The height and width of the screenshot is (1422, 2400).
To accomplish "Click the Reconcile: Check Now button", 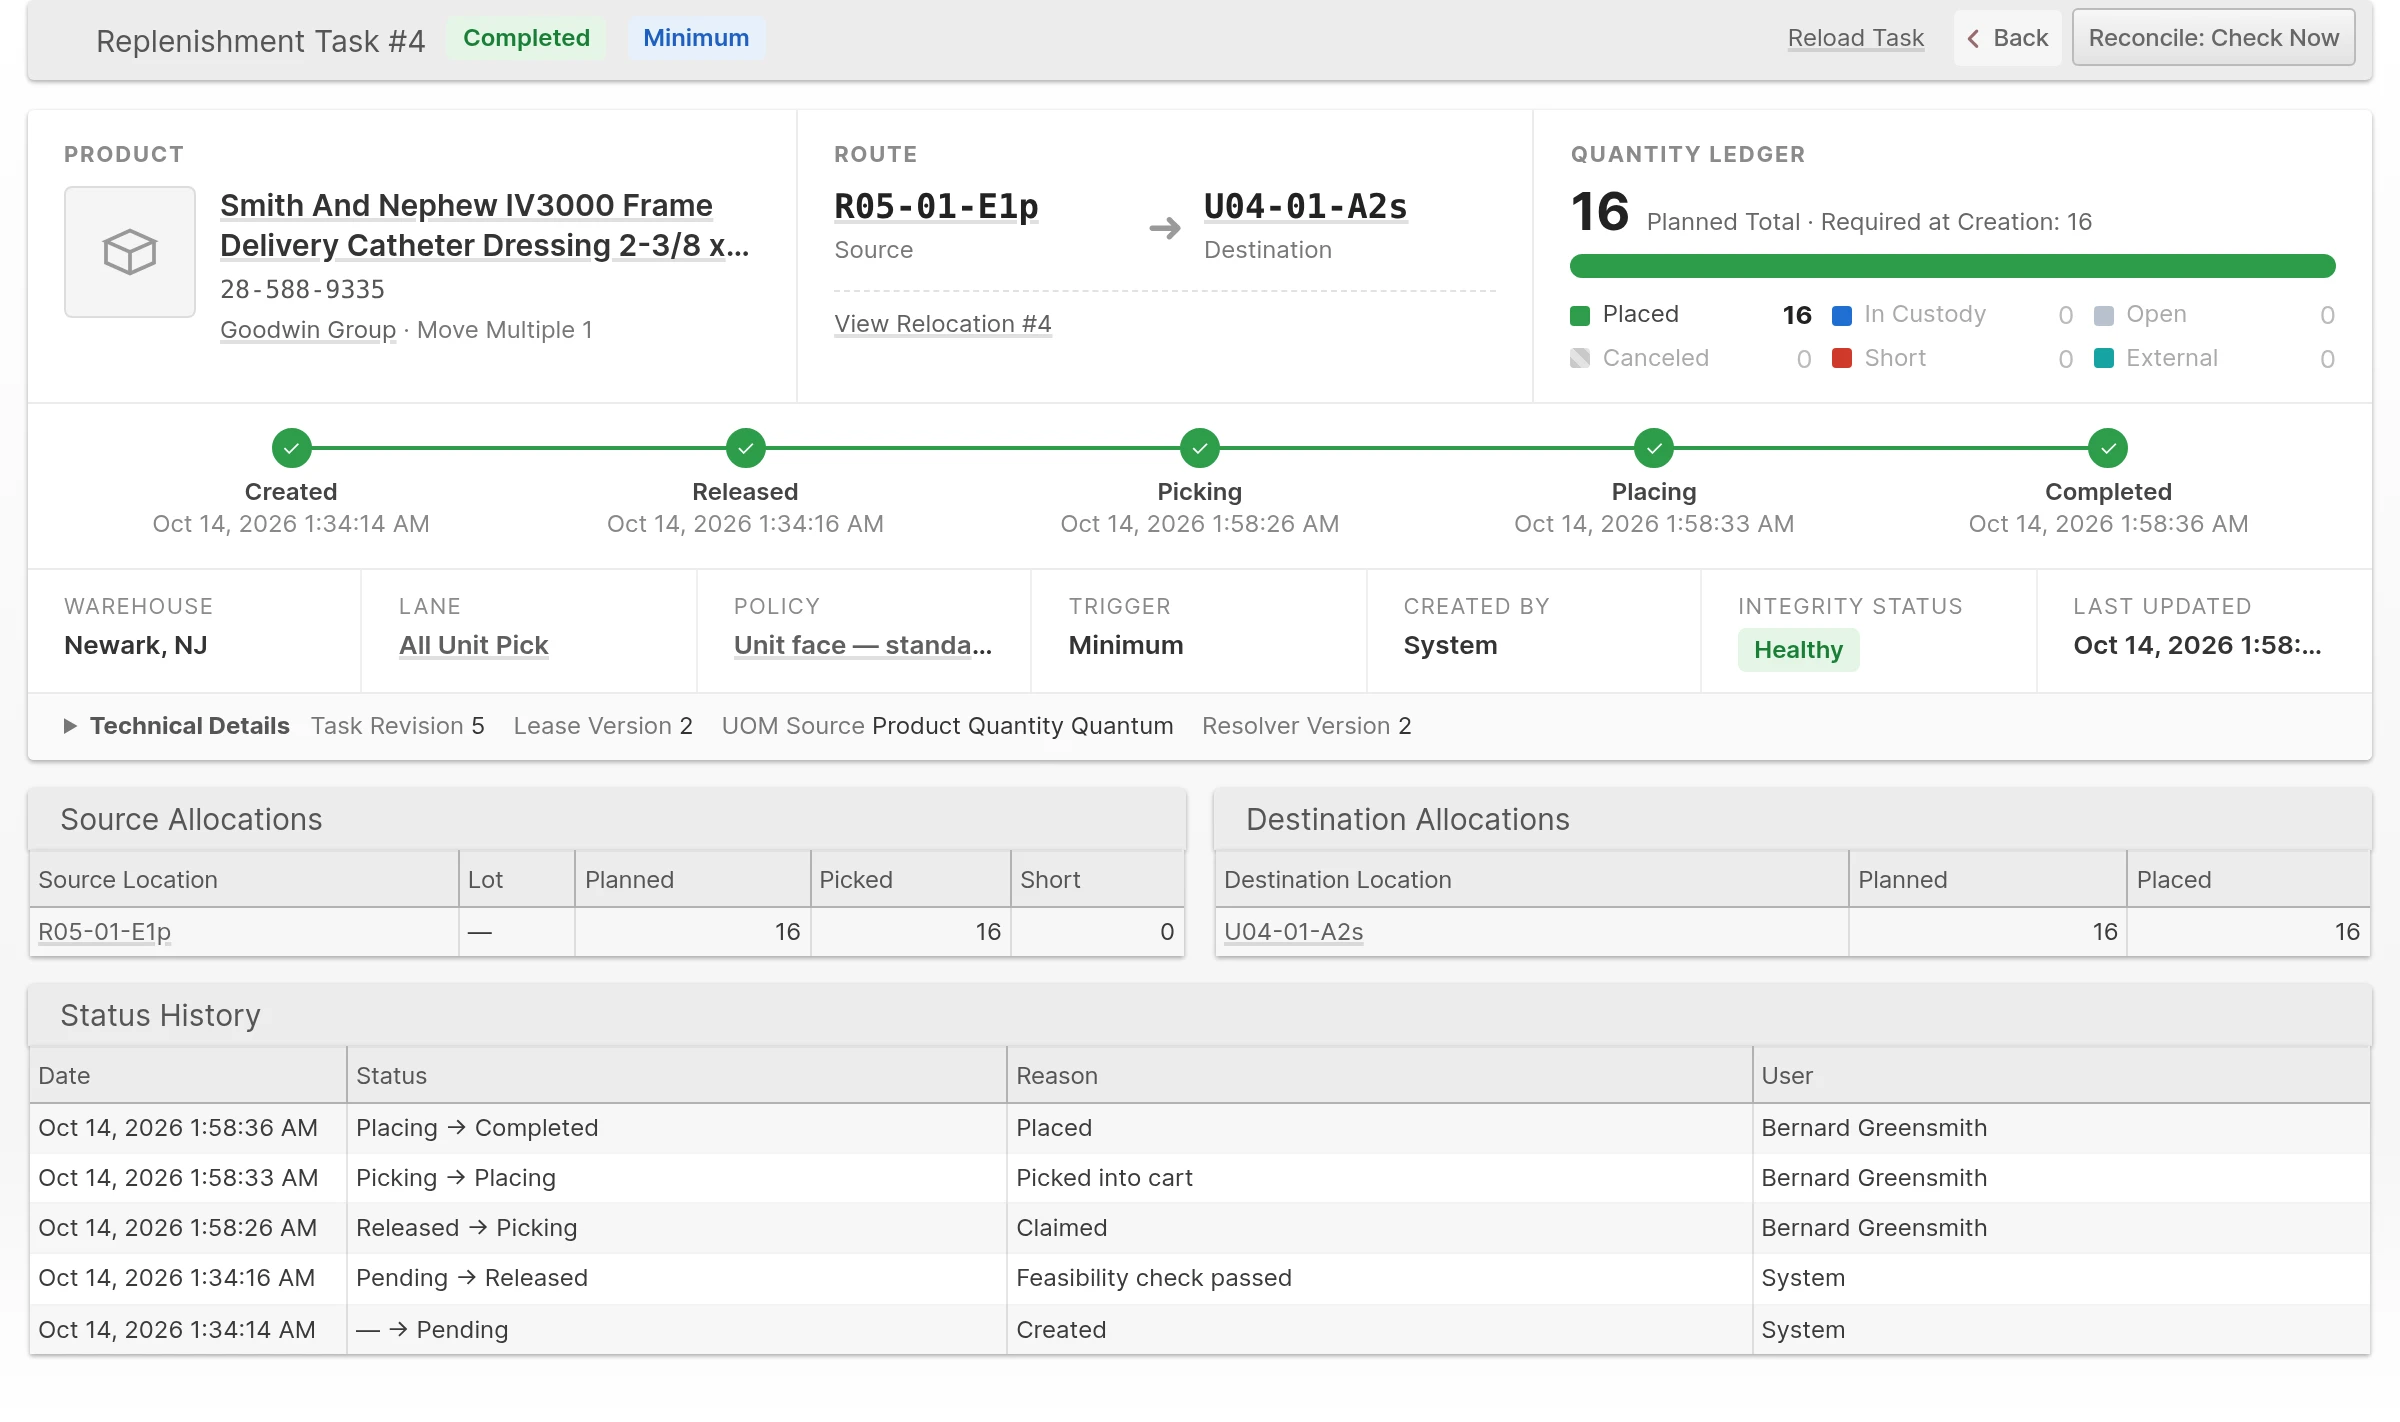I will point(2213,38).
